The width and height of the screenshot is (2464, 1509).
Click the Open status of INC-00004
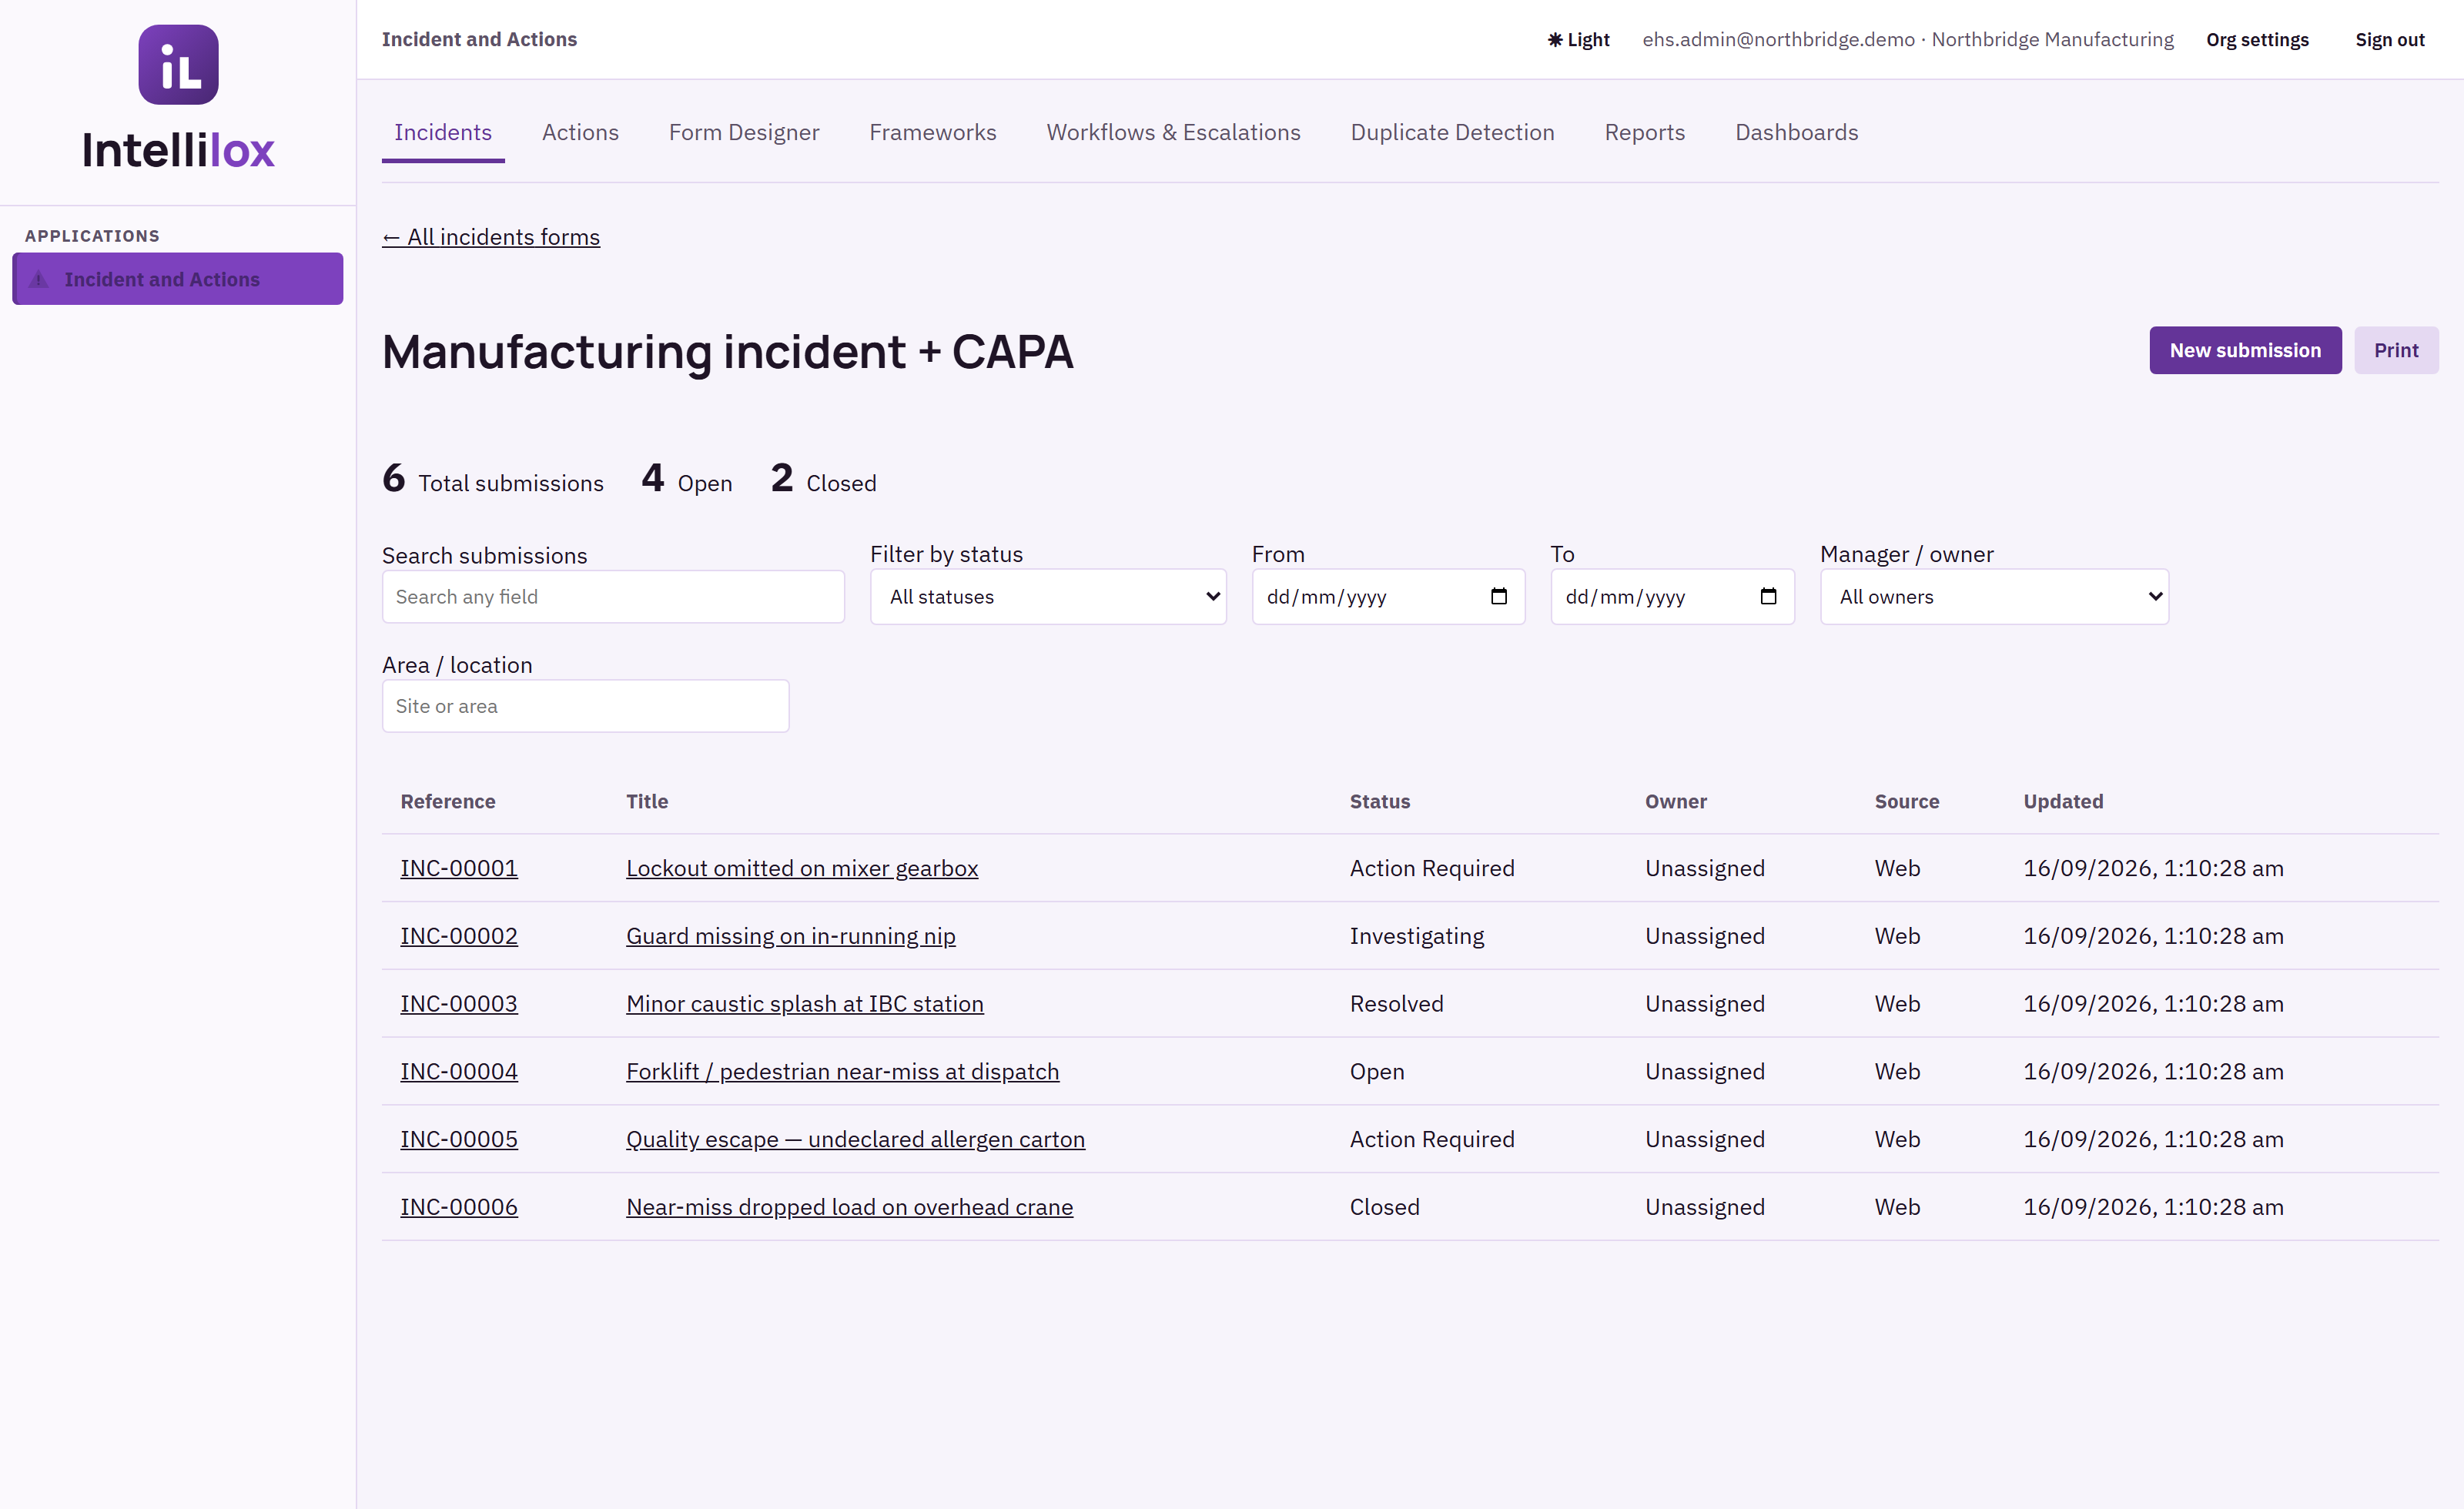[1377, 1072]
